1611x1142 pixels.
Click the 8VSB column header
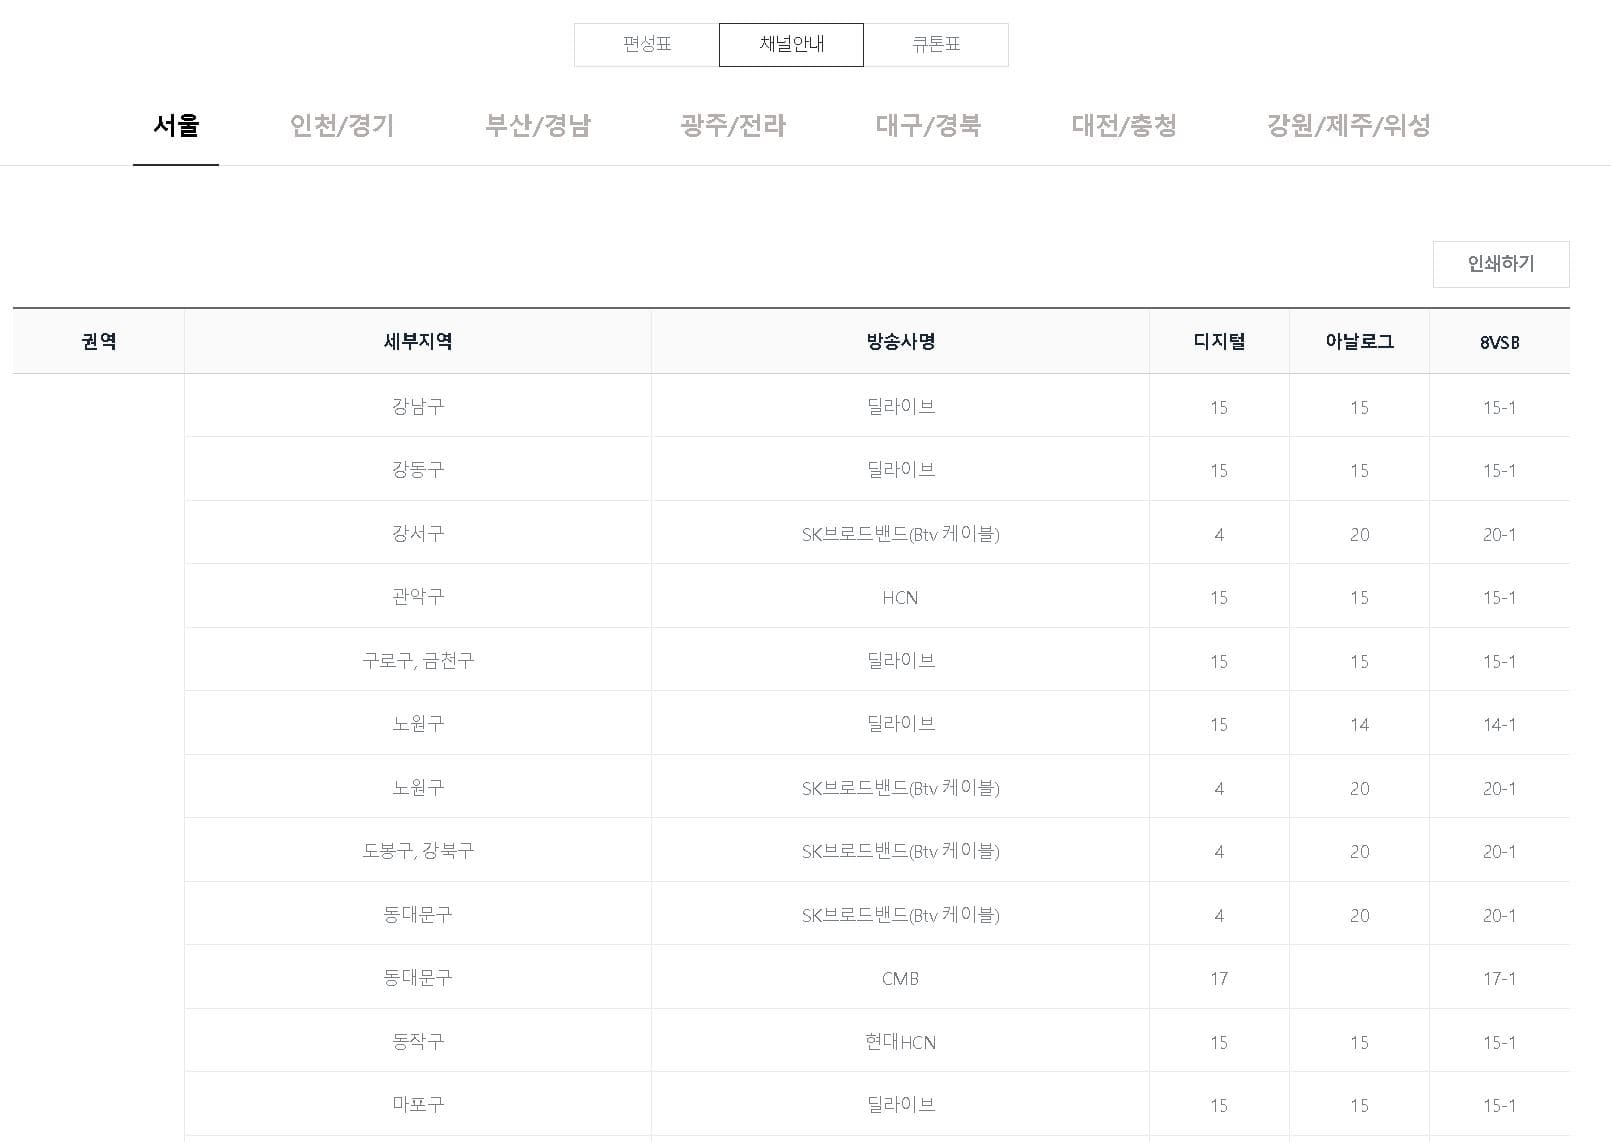coord(1499,341)
